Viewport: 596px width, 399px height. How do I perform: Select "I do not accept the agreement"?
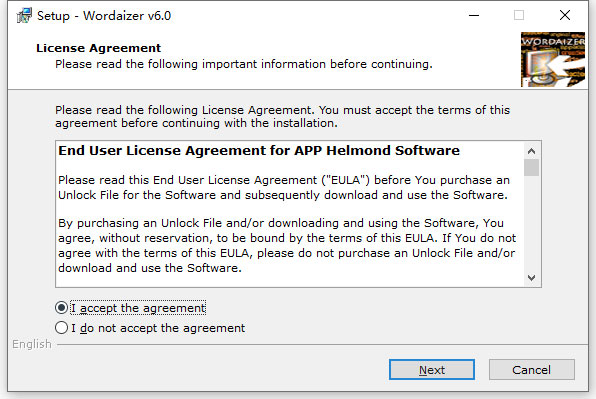coord(62,328)
